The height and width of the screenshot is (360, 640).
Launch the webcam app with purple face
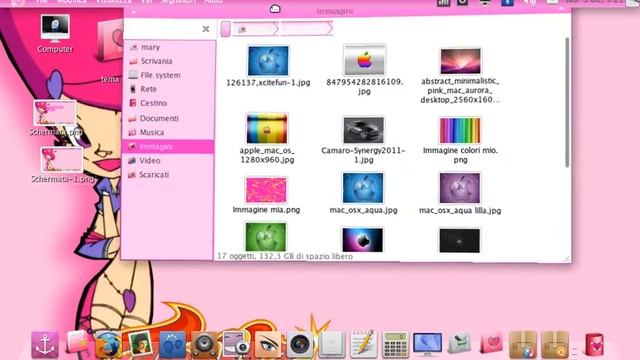(x=236, y=345)
